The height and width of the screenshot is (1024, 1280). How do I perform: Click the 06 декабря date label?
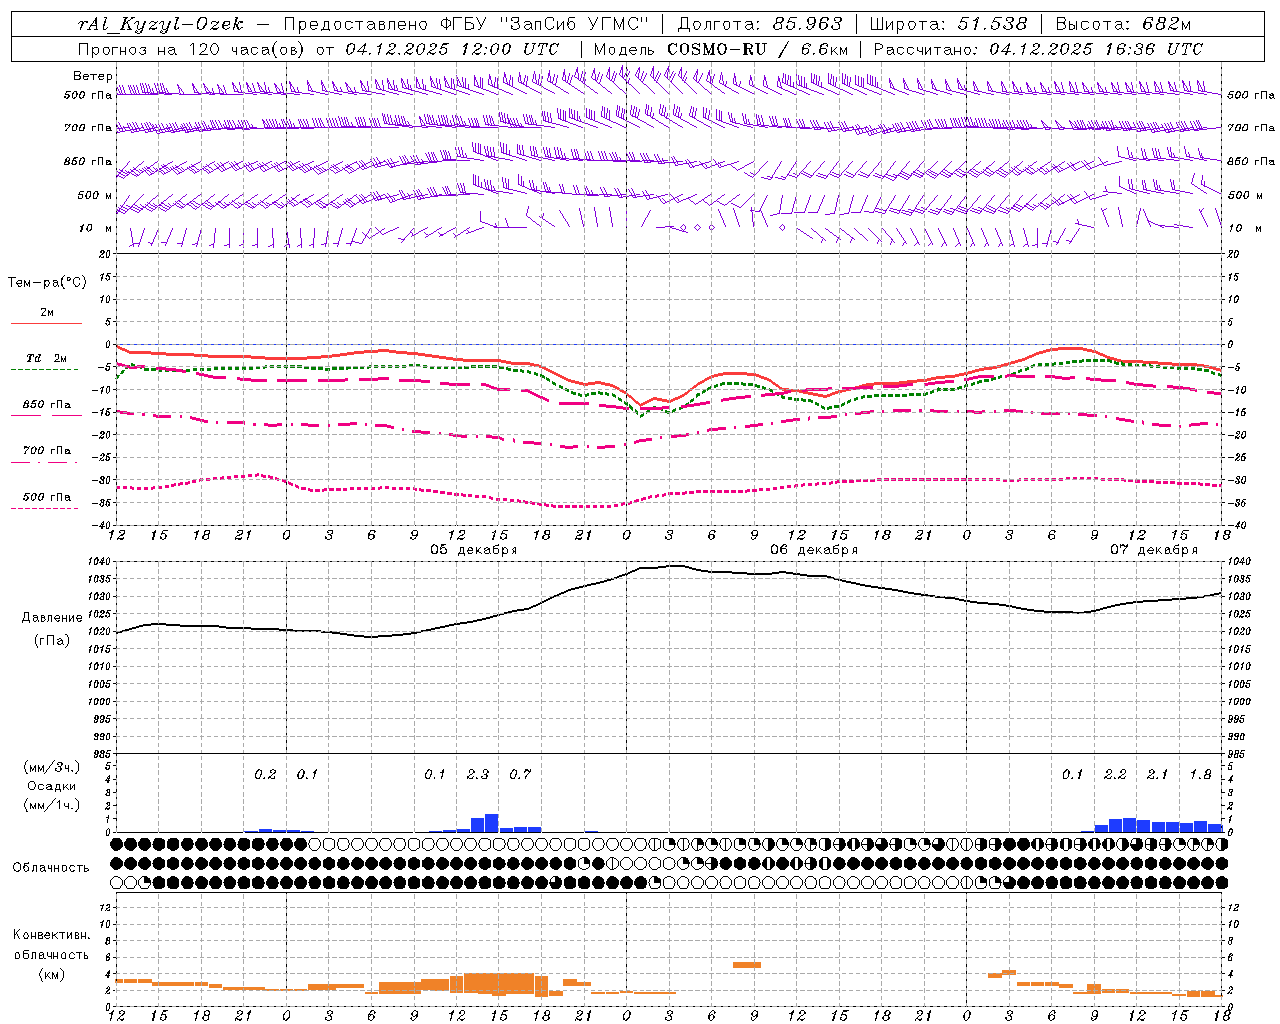[x=814, y=550]
